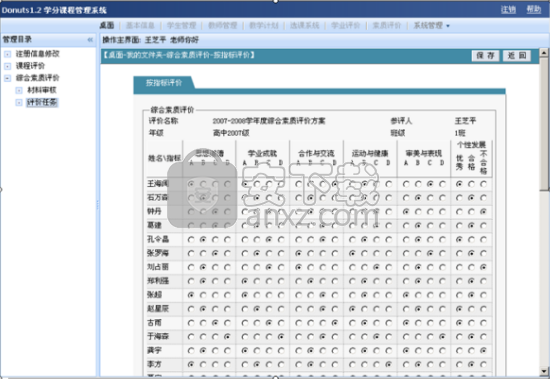550x379 pixels.
Task: Set 于海森 思想道德 to grade A
Action: 191,337
